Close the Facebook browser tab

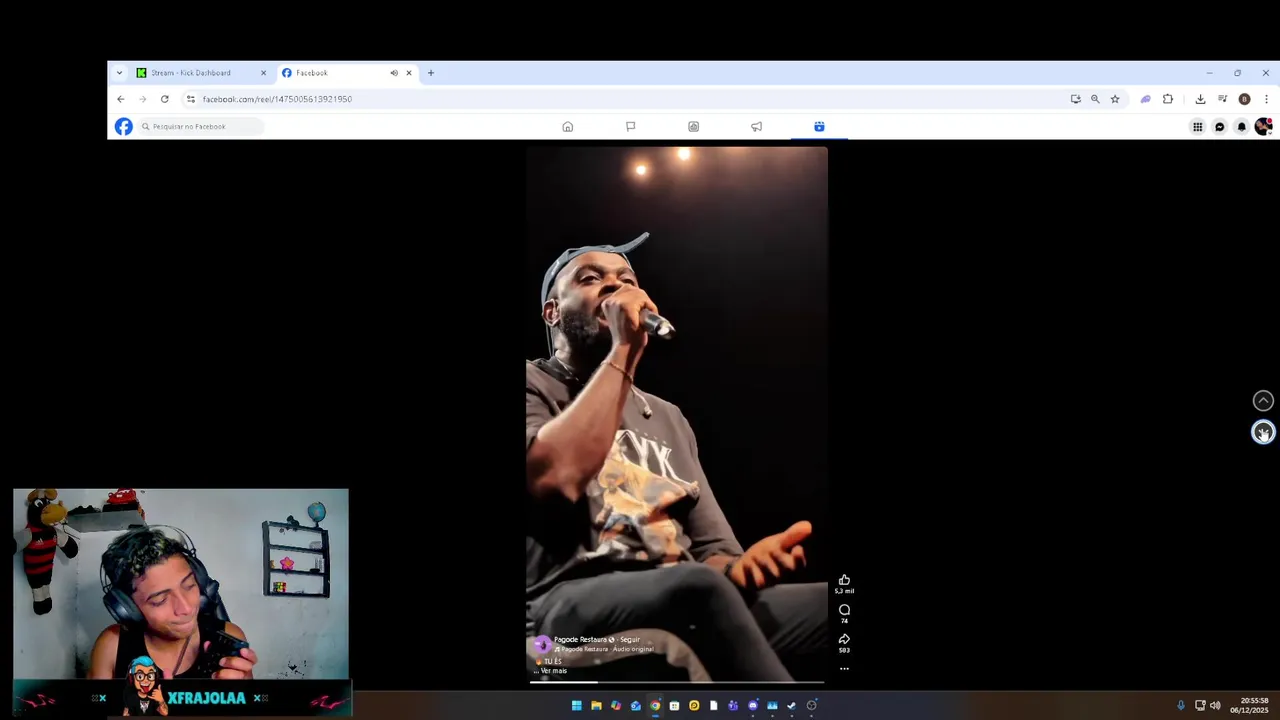pos(408,73)
